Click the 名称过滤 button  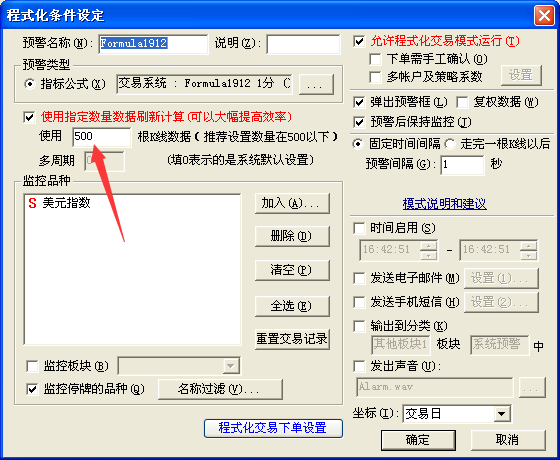[220, 389]
